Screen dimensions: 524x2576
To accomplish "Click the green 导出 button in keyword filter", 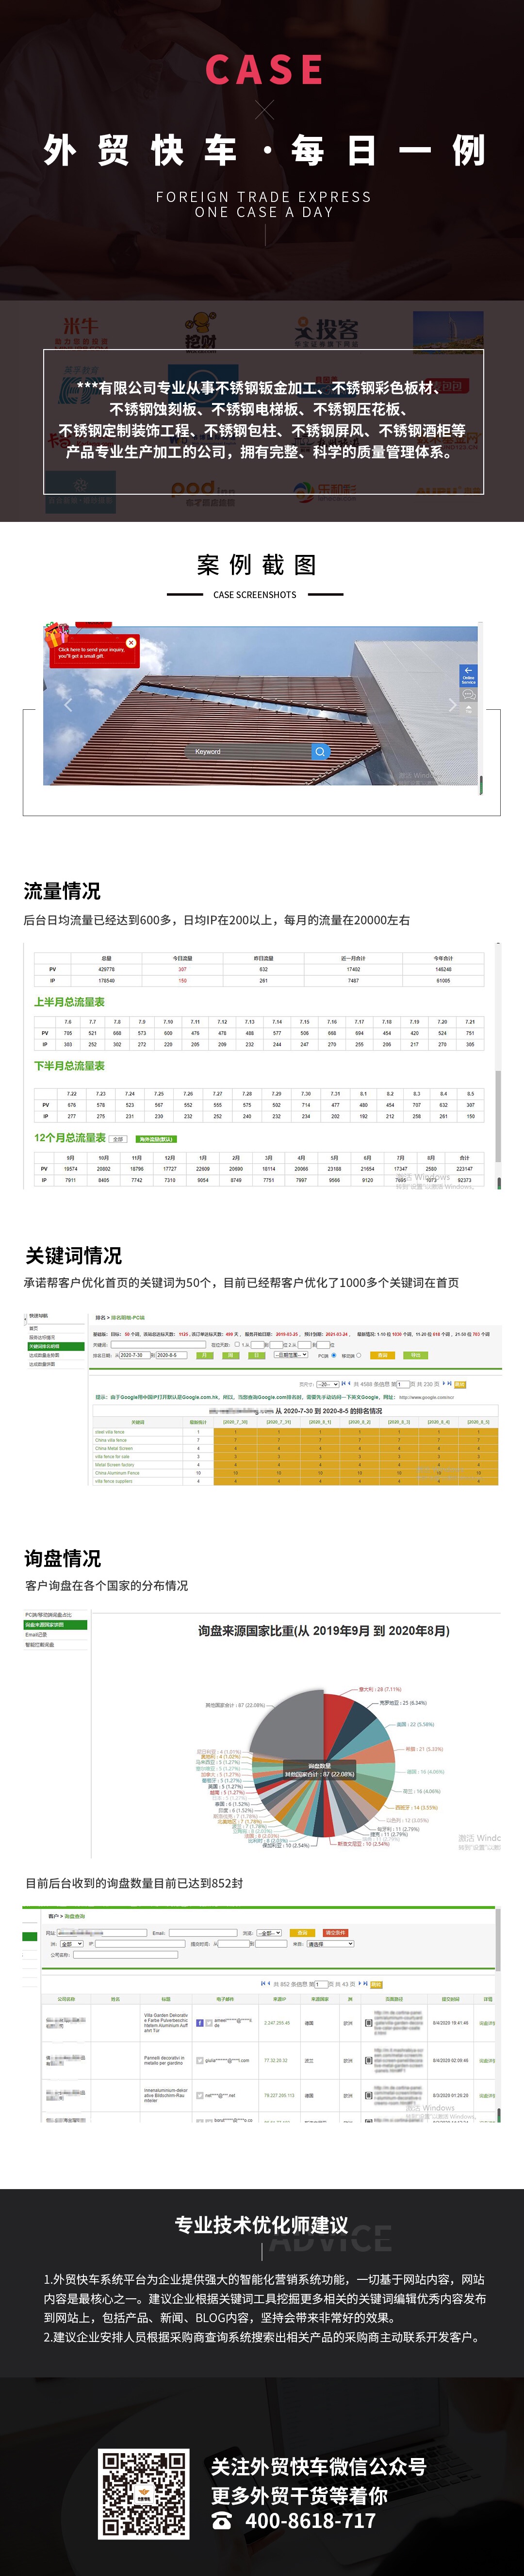I will point(416,1355).
